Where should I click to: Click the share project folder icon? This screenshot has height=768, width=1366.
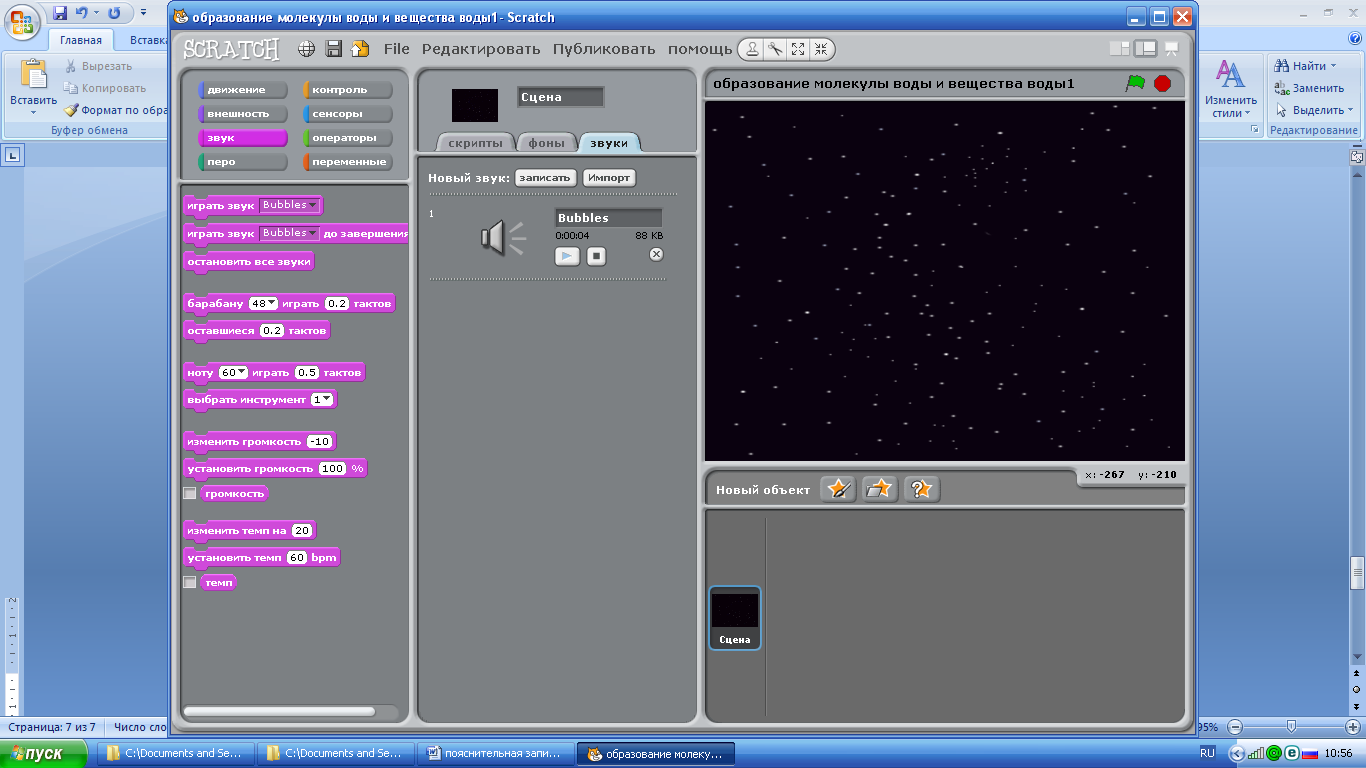pos(360,49)
